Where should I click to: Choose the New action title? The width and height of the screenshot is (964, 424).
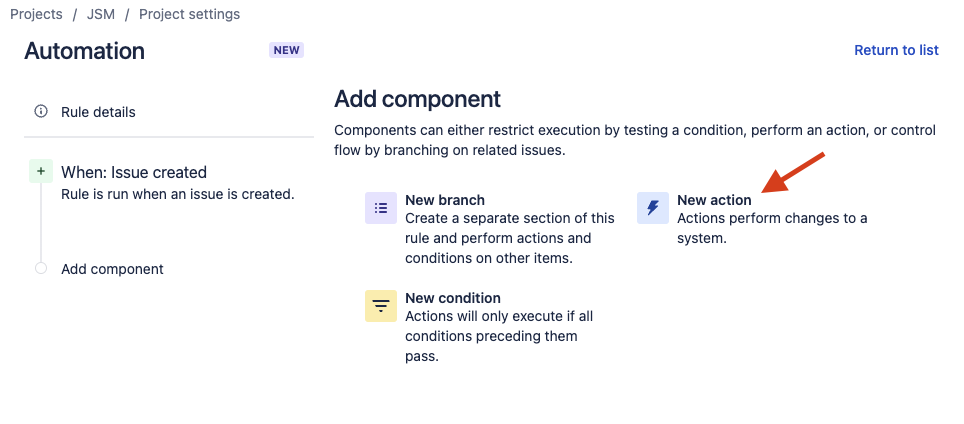[714, 200]
